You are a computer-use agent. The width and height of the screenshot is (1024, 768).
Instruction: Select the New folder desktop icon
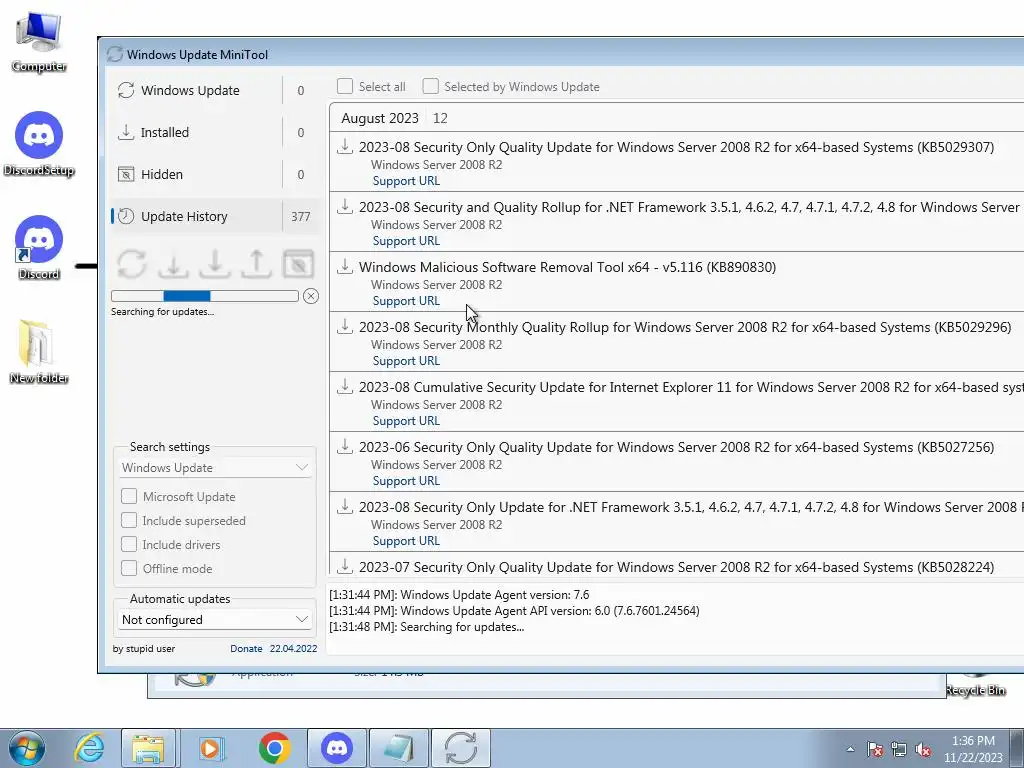39,351
